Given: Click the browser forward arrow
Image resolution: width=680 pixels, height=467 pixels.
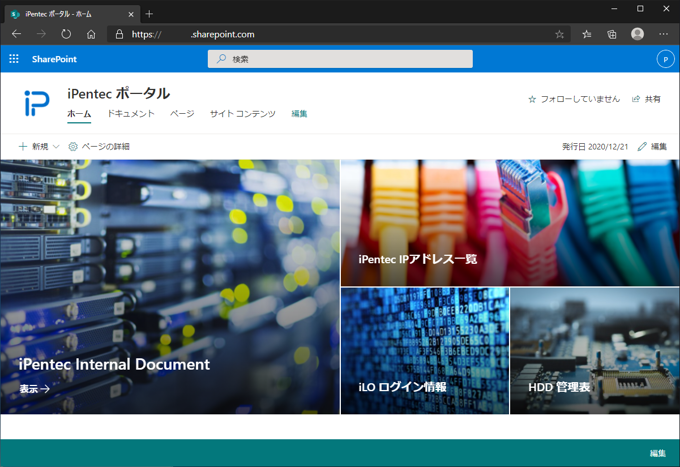Looking at the screenshot, I should [41, 34].
